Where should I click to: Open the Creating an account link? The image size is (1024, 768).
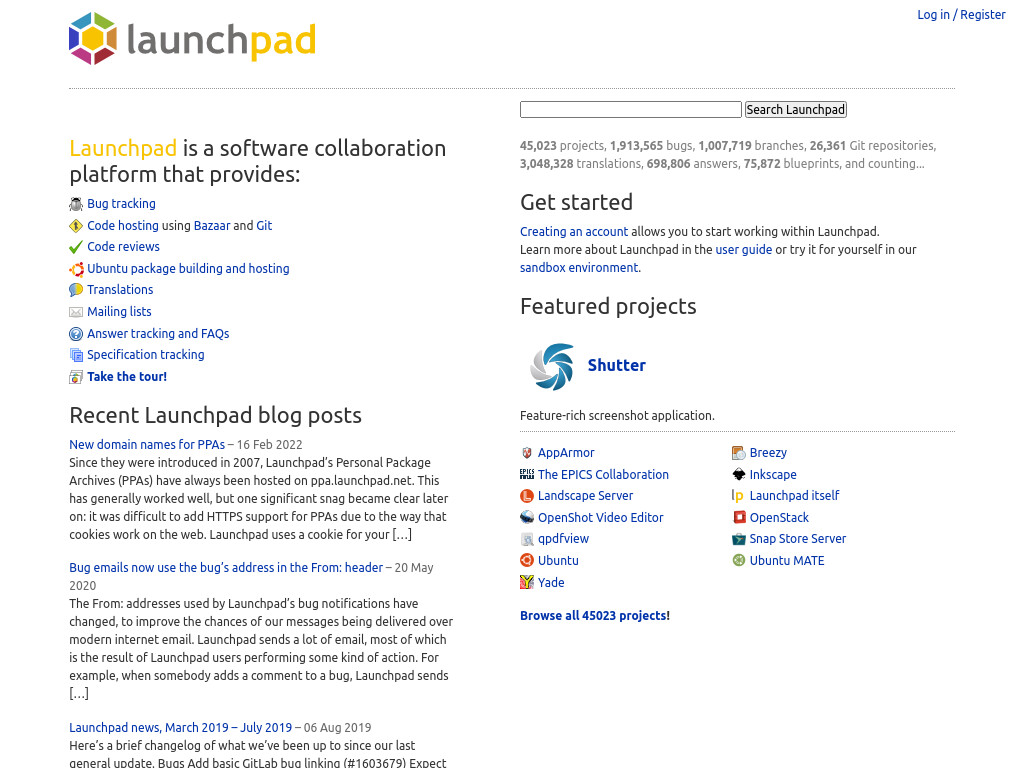[573, 232]
